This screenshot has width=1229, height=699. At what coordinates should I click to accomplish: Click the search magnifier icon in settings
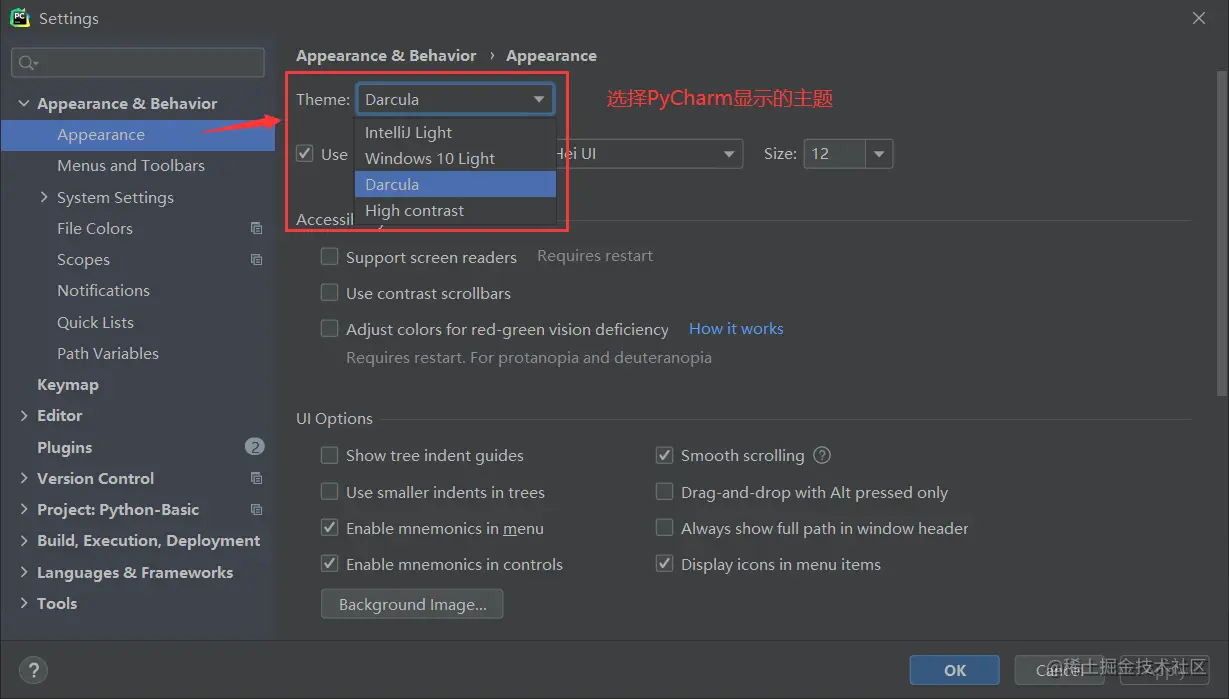[27, 63]
